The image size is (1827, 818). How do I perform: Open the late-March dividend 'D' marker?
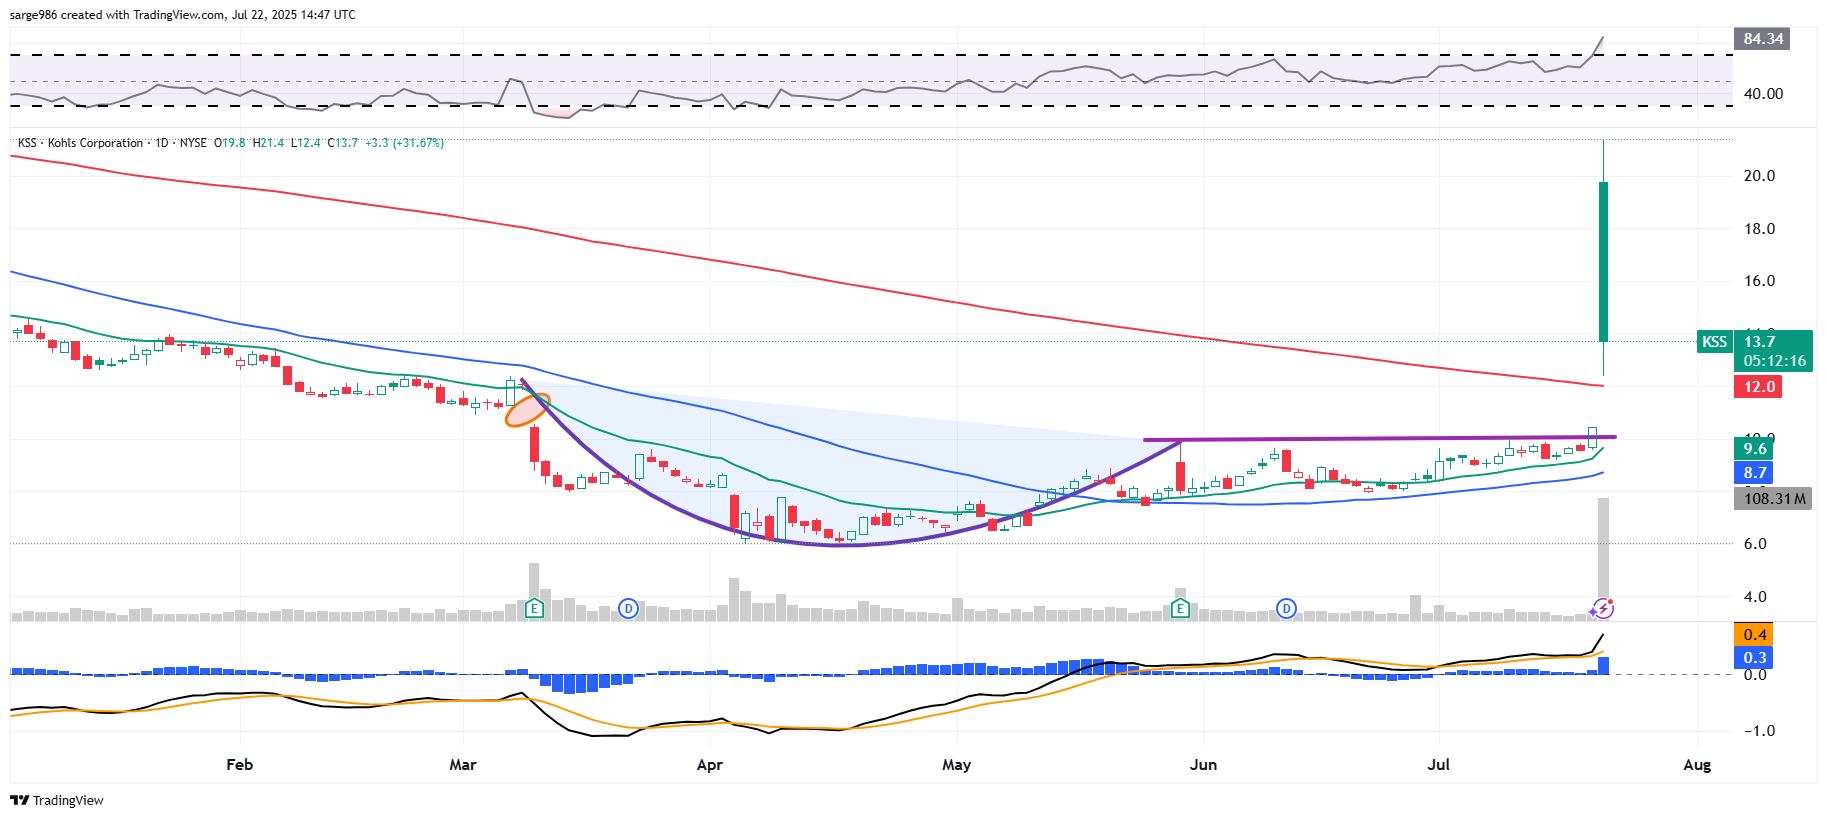pos(628,608)
